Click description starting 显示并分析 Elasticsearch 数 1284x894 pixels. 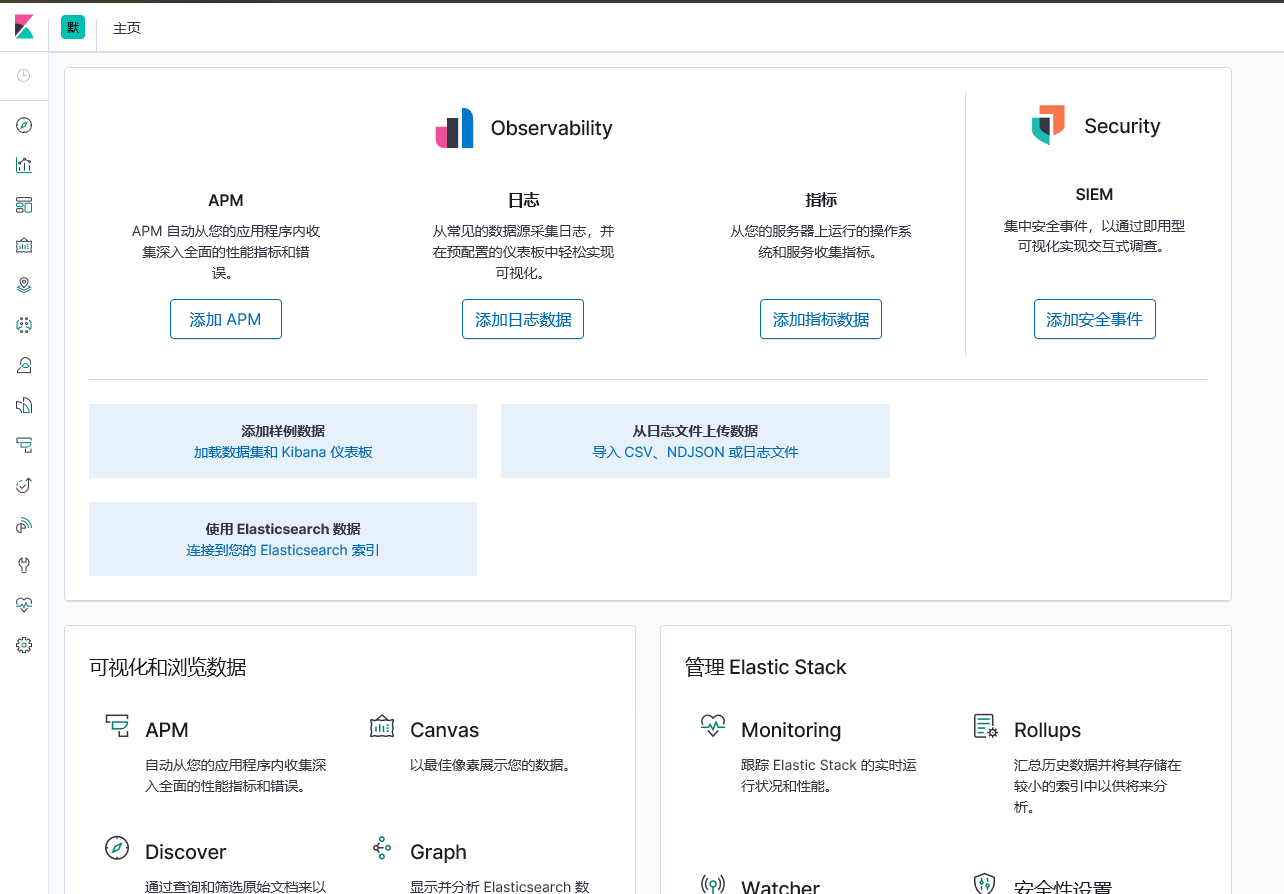click(x=500, y=886)
